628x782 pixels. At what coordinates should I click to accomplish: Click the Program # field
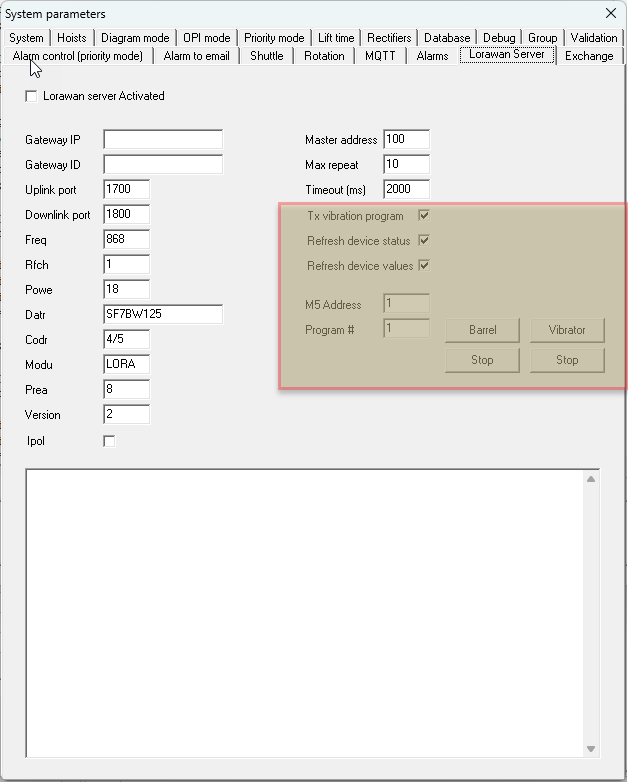pos(407,328)
